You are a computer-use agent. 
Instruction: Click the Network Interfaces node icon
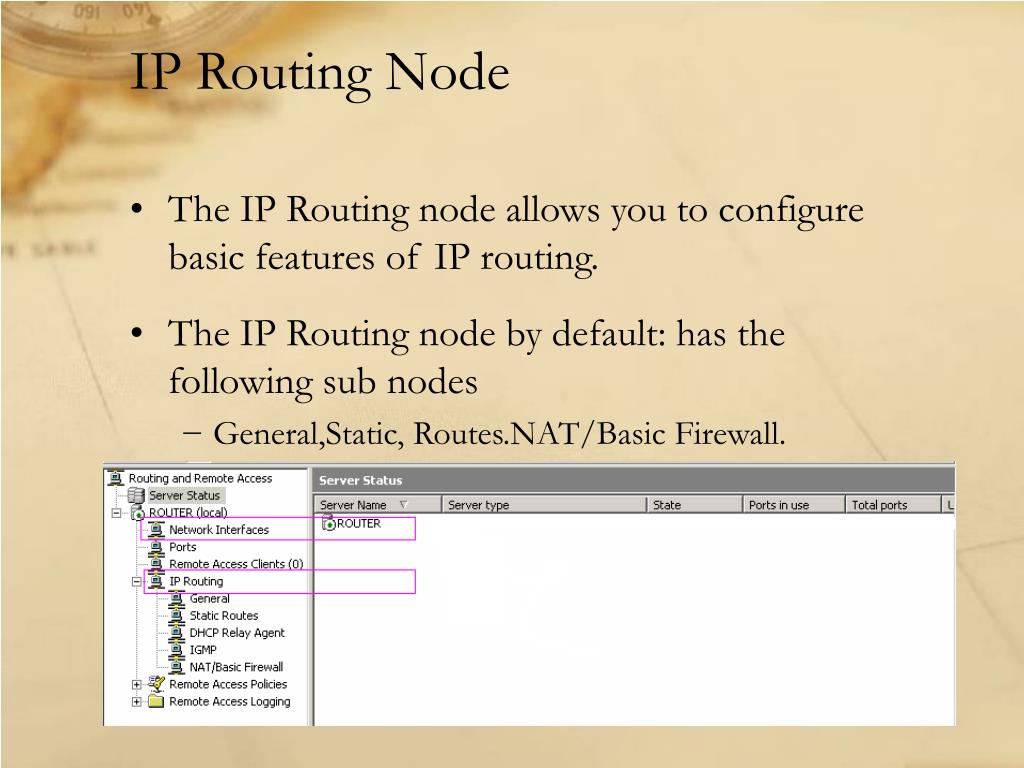pyautogui.click(x=156, y=530)
